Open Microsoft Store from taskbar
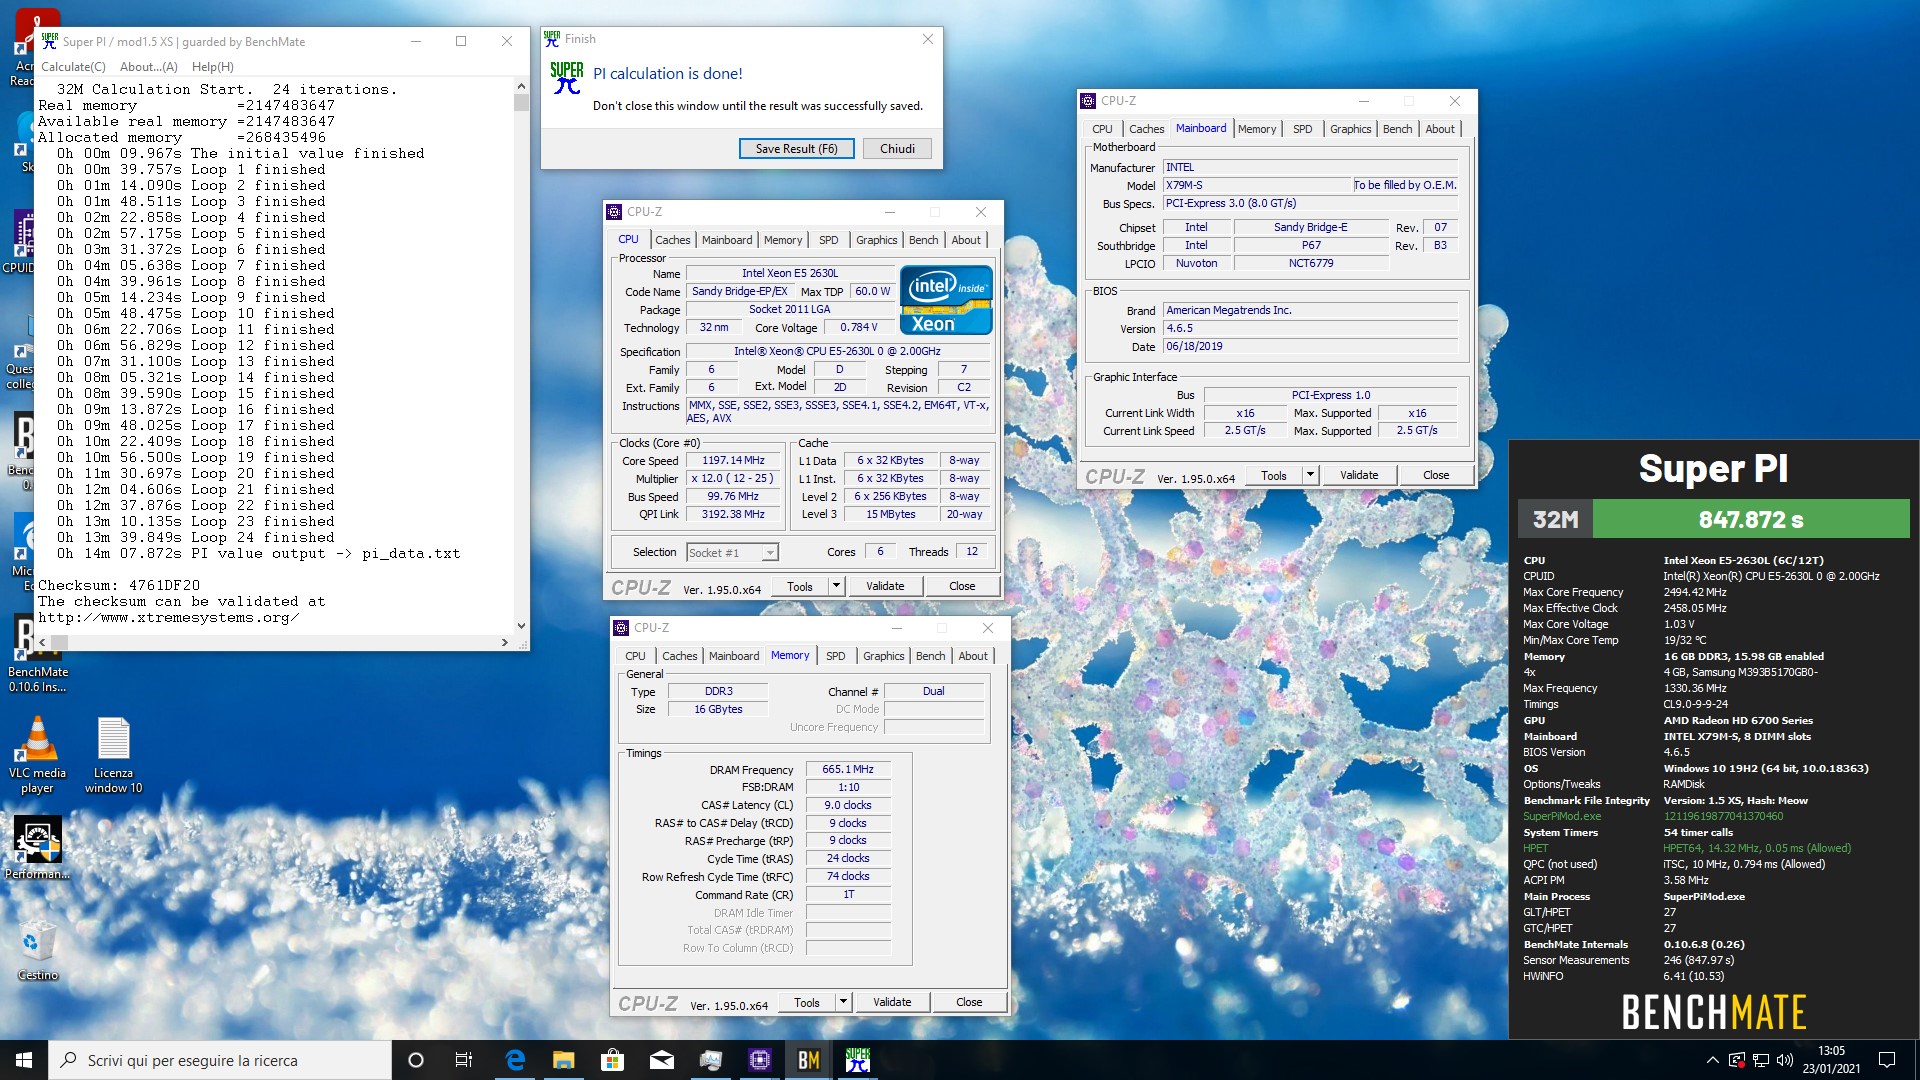The height and width of the screenshot is (1080, 1920). pos(613,1060)
